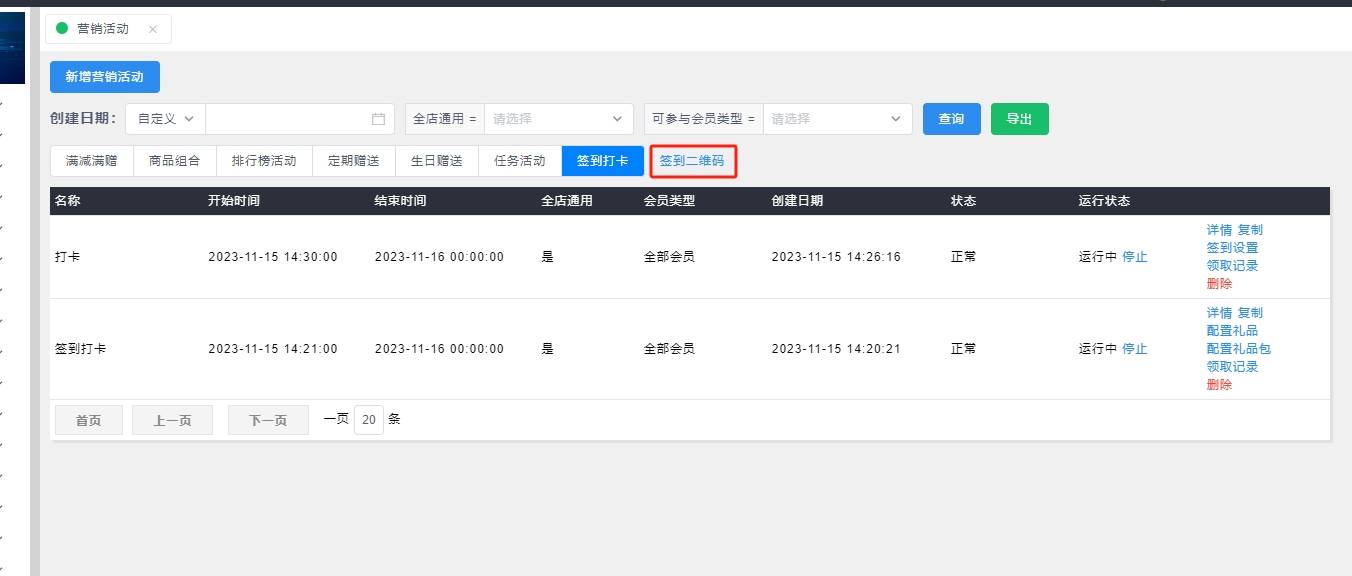This screenshot has width=1352, height=576.
Task: Open the calendar icon in the date field
Action: click(378, 119)
